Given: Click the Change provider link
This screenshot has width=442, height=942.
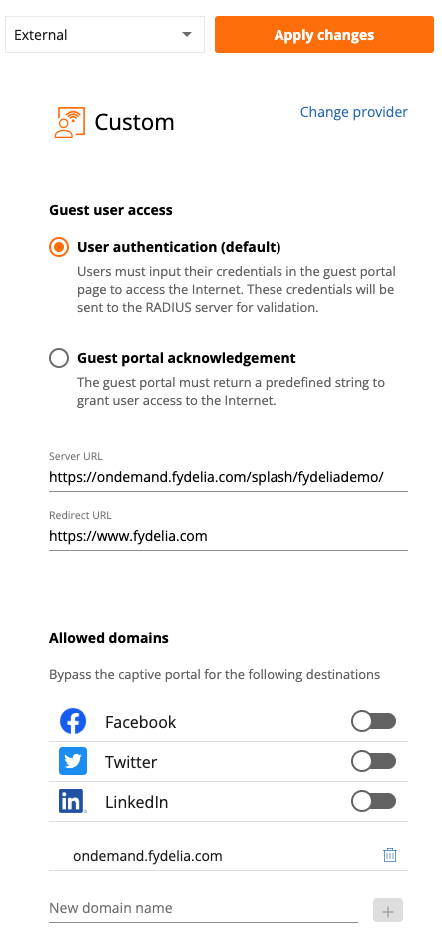Looking at the screenshot, I should [x=354, y=112].
